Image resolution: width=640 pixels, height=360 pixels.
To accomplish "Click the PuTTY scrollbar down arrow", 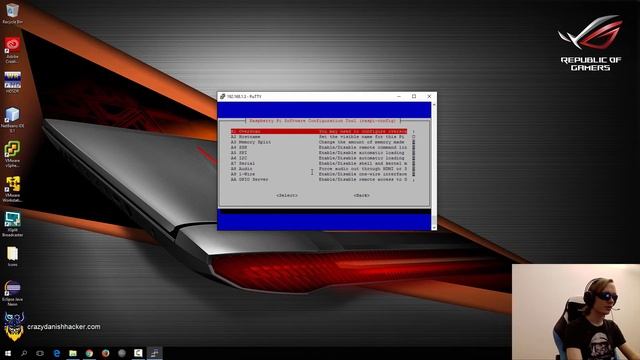I will pyautogui.click(x=434, y=227).
